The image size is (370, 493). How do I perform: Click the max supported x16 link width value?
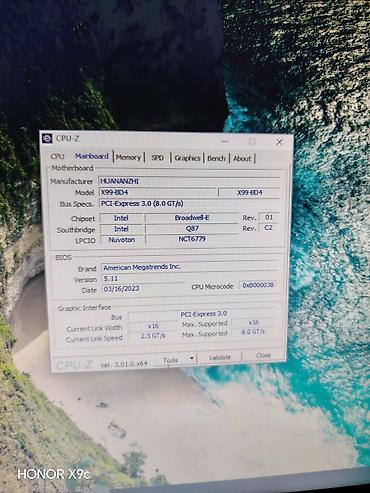point(253,322)
